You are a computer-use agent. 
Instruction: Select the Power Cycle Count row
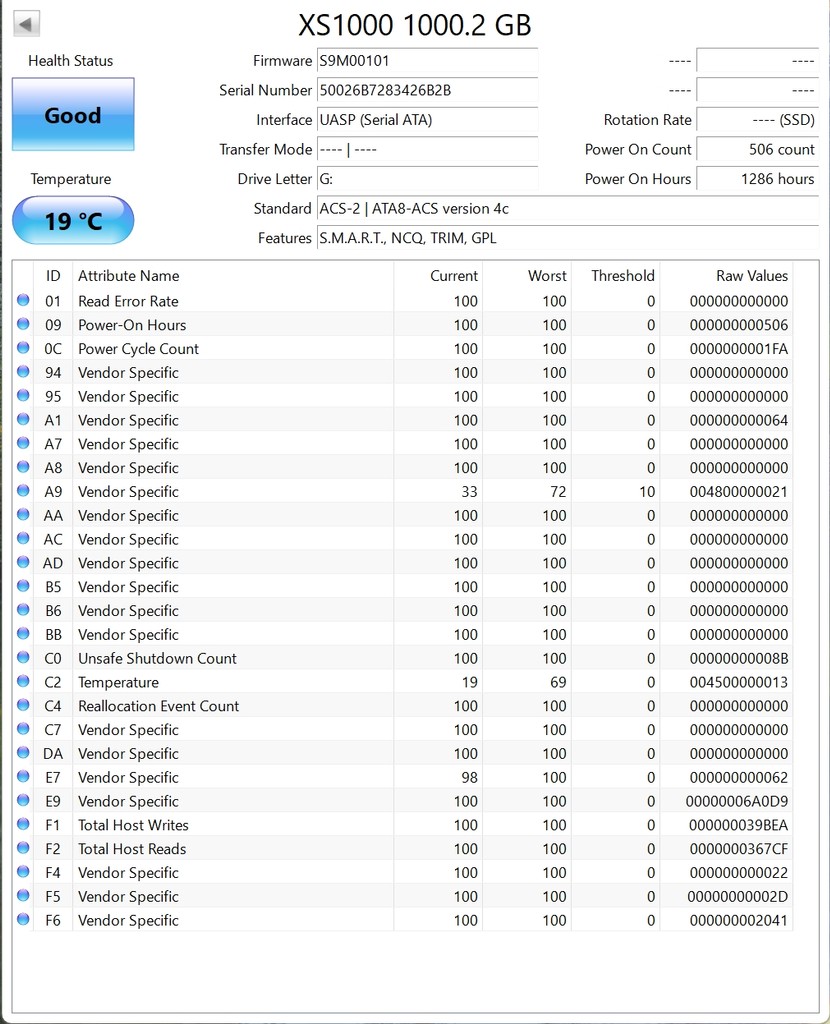(x=400, y=348)
